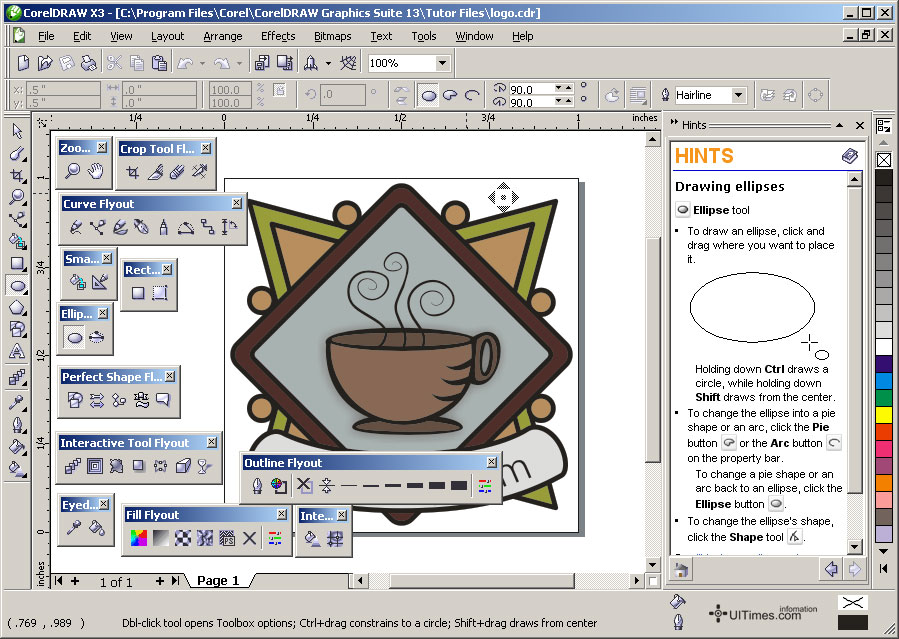Apply No Fill in the Fill Flyout

[249, 538]
